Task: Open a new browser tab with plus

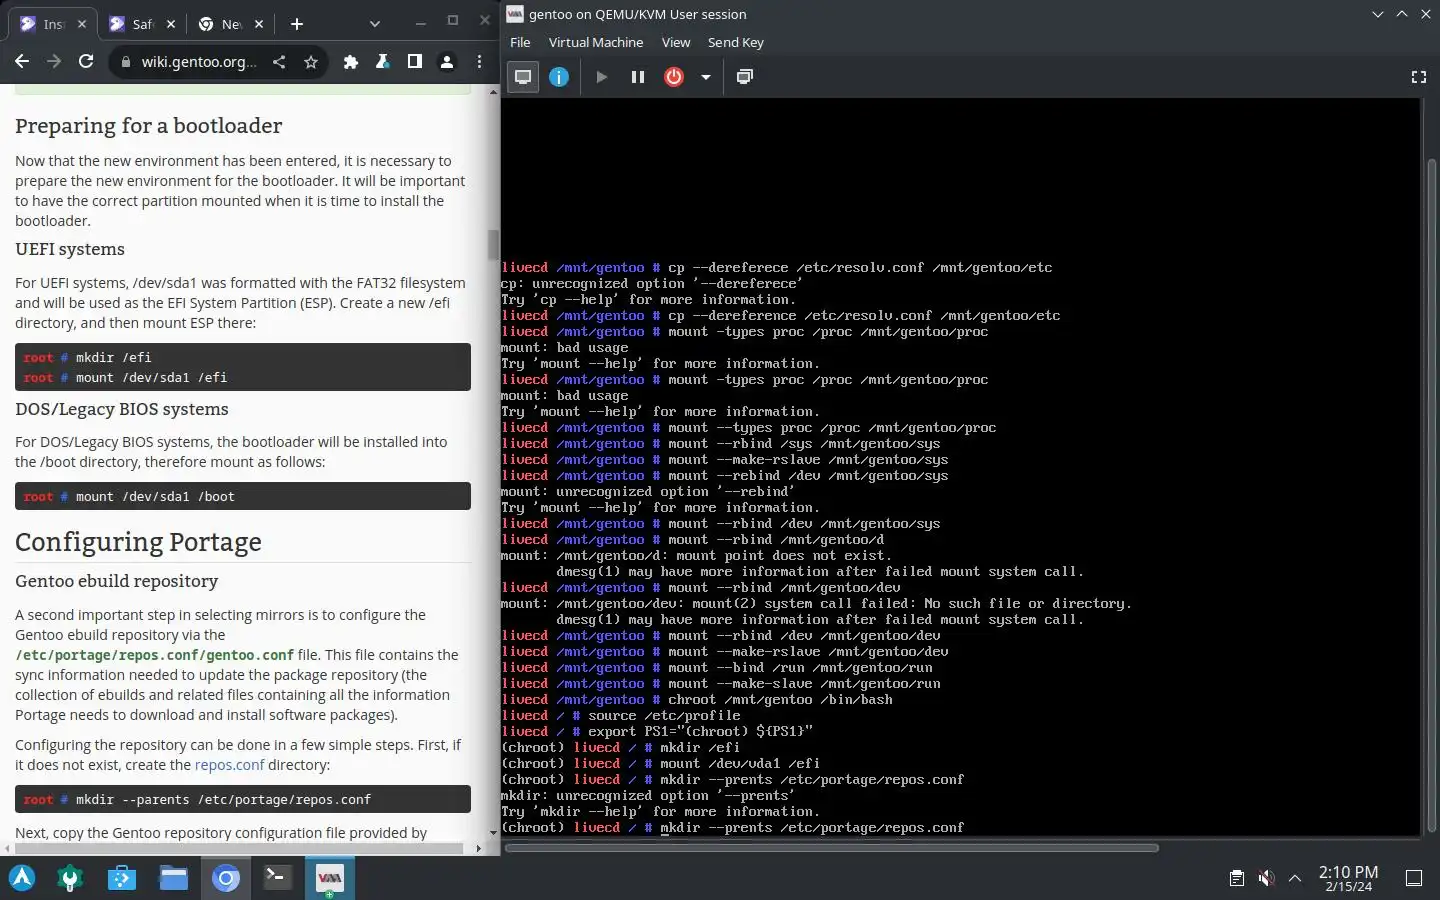Action: (296, 24)
